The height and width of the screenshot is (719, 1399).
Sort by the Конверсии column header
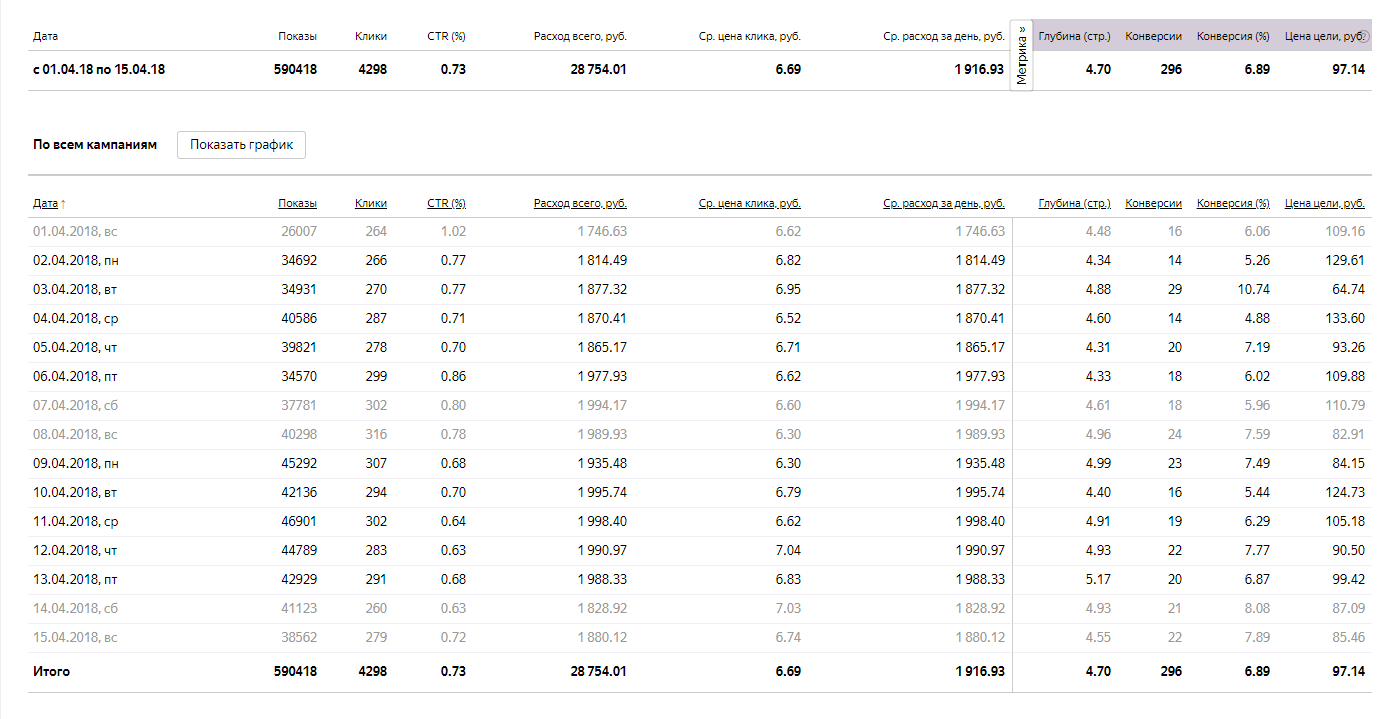[x=1153, y=203]
